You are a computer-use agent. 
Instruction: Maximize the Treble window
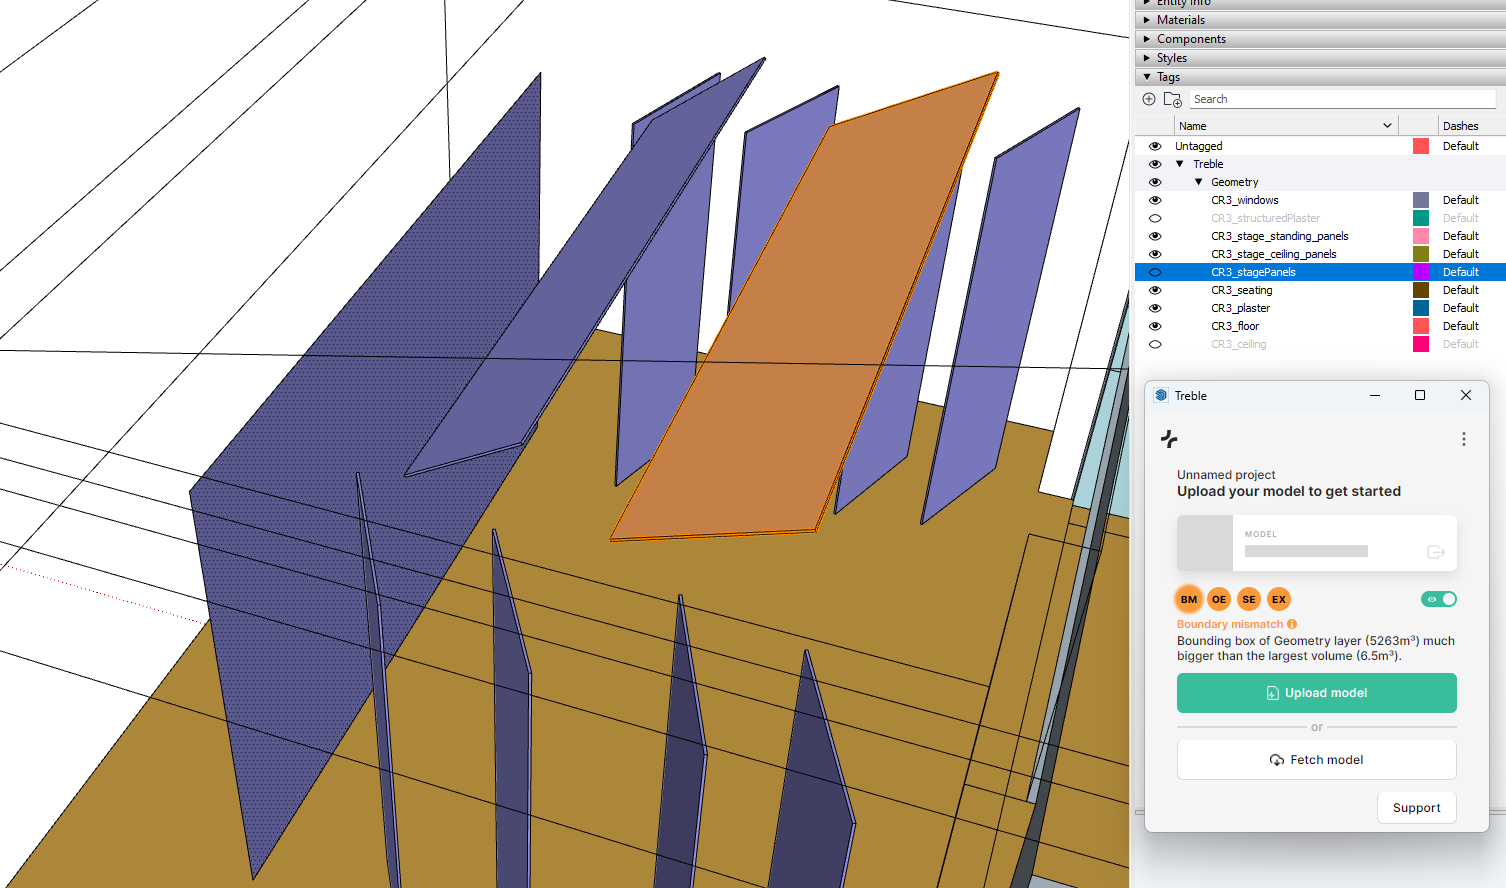1419,395
